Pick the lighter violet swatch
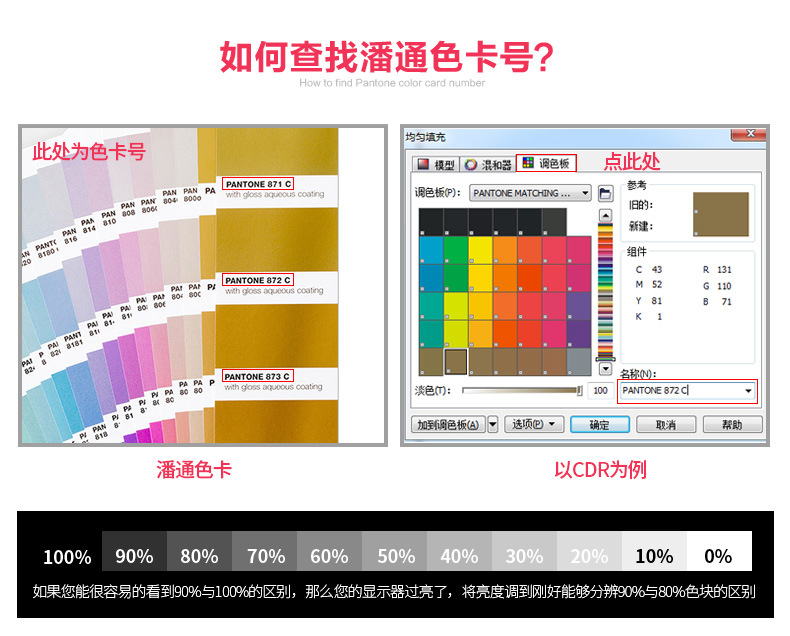Image resolution: width=790 pixels, height=636 pixels. (579, 306)
